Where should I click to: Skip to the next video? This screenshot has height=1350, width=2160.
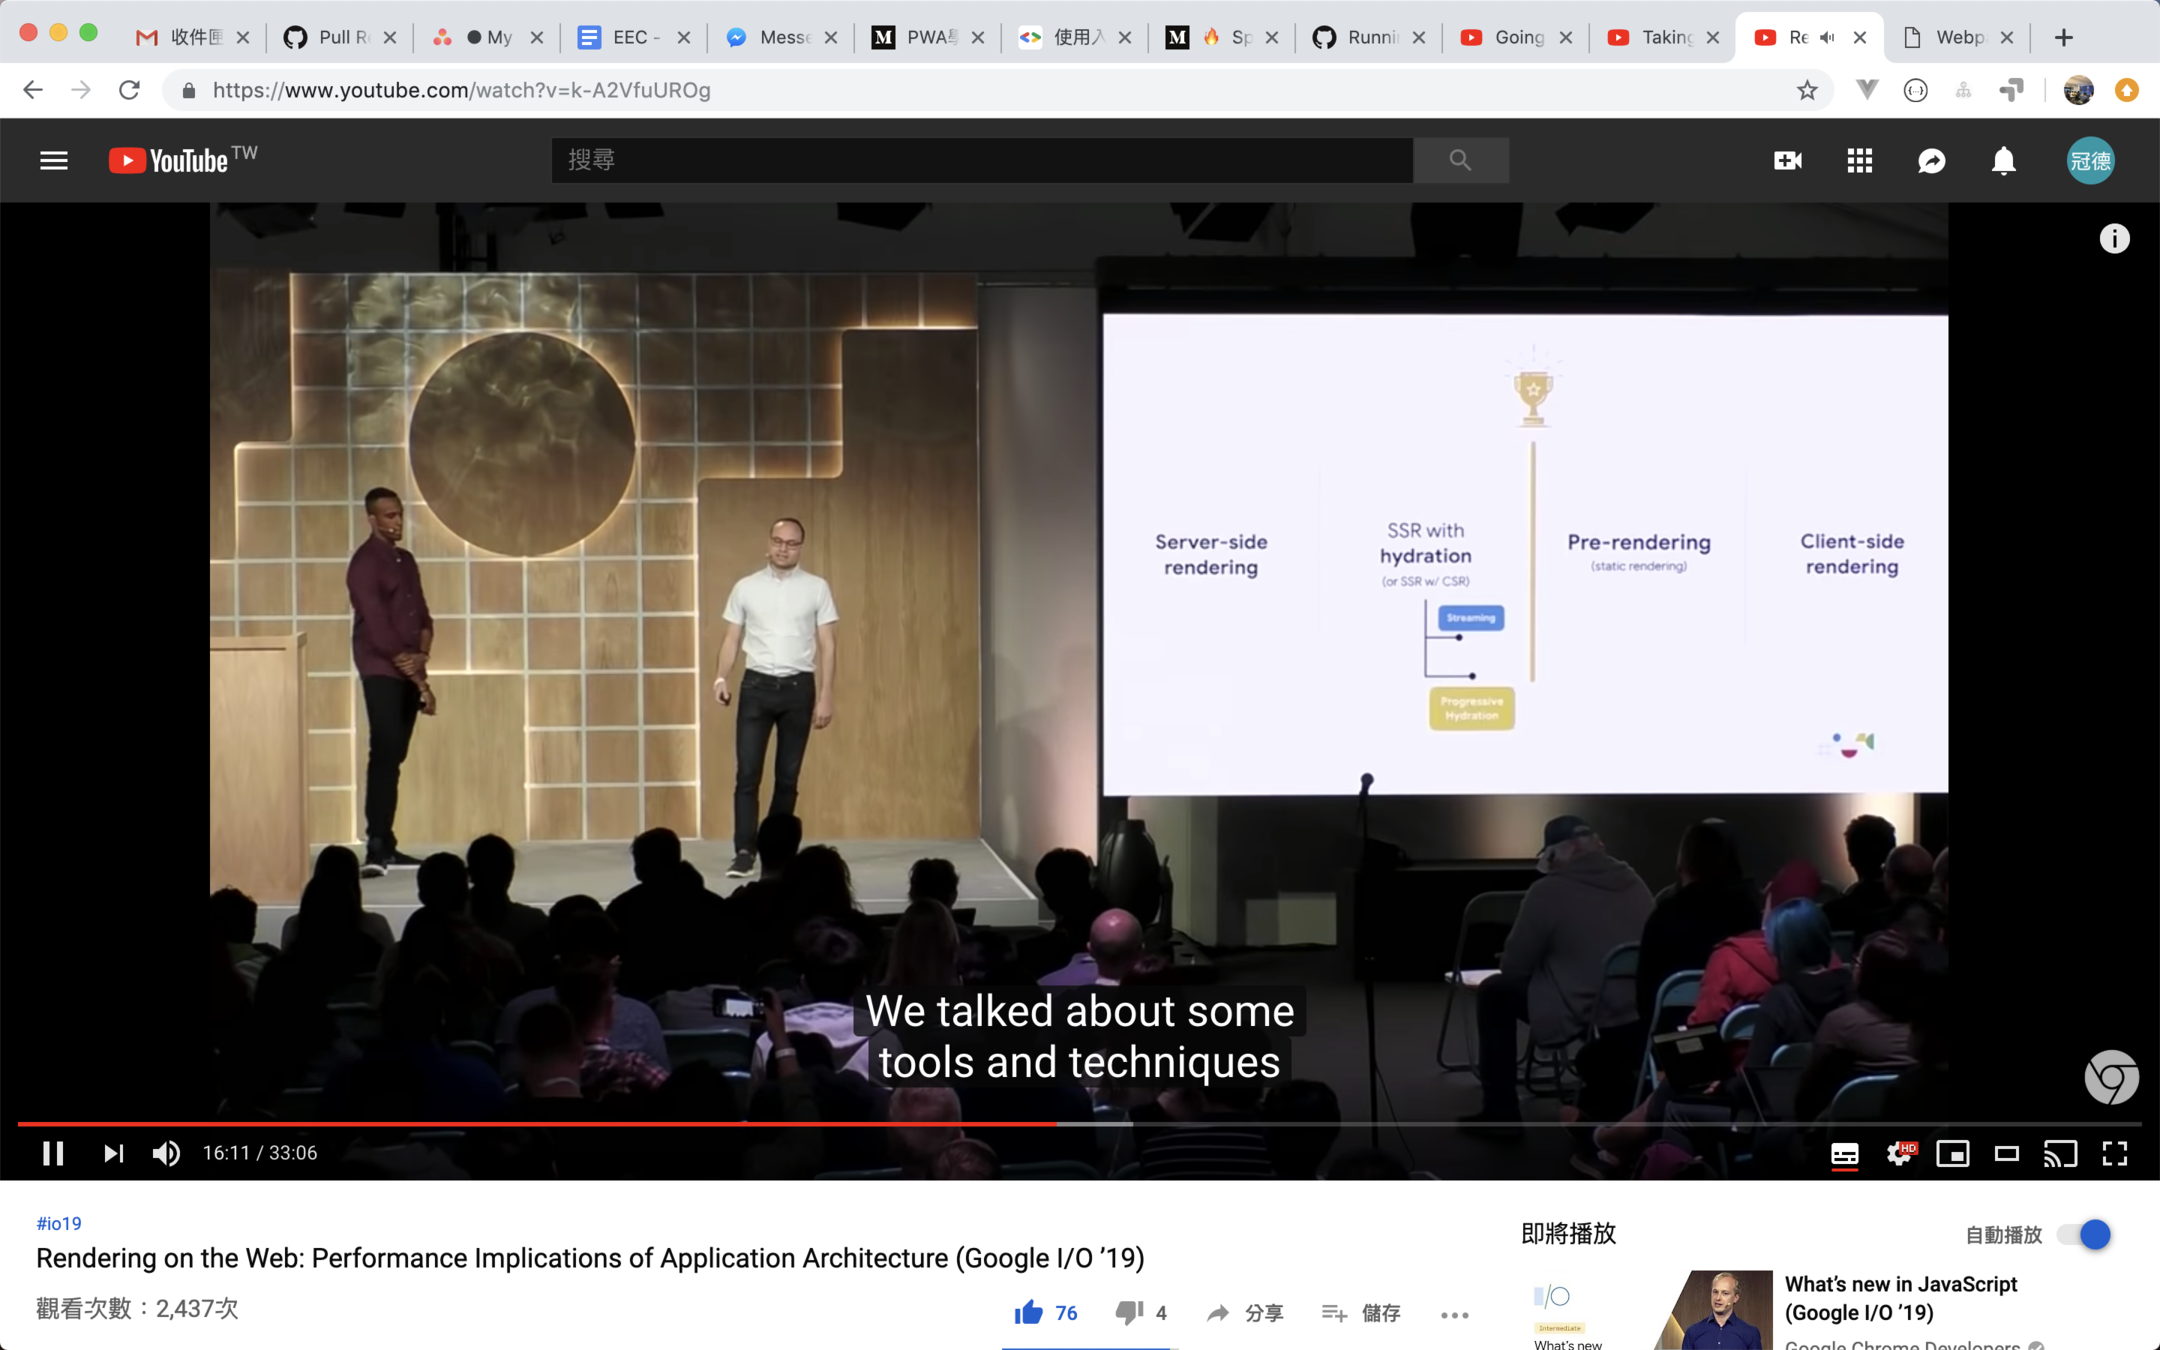(113, 1153)
